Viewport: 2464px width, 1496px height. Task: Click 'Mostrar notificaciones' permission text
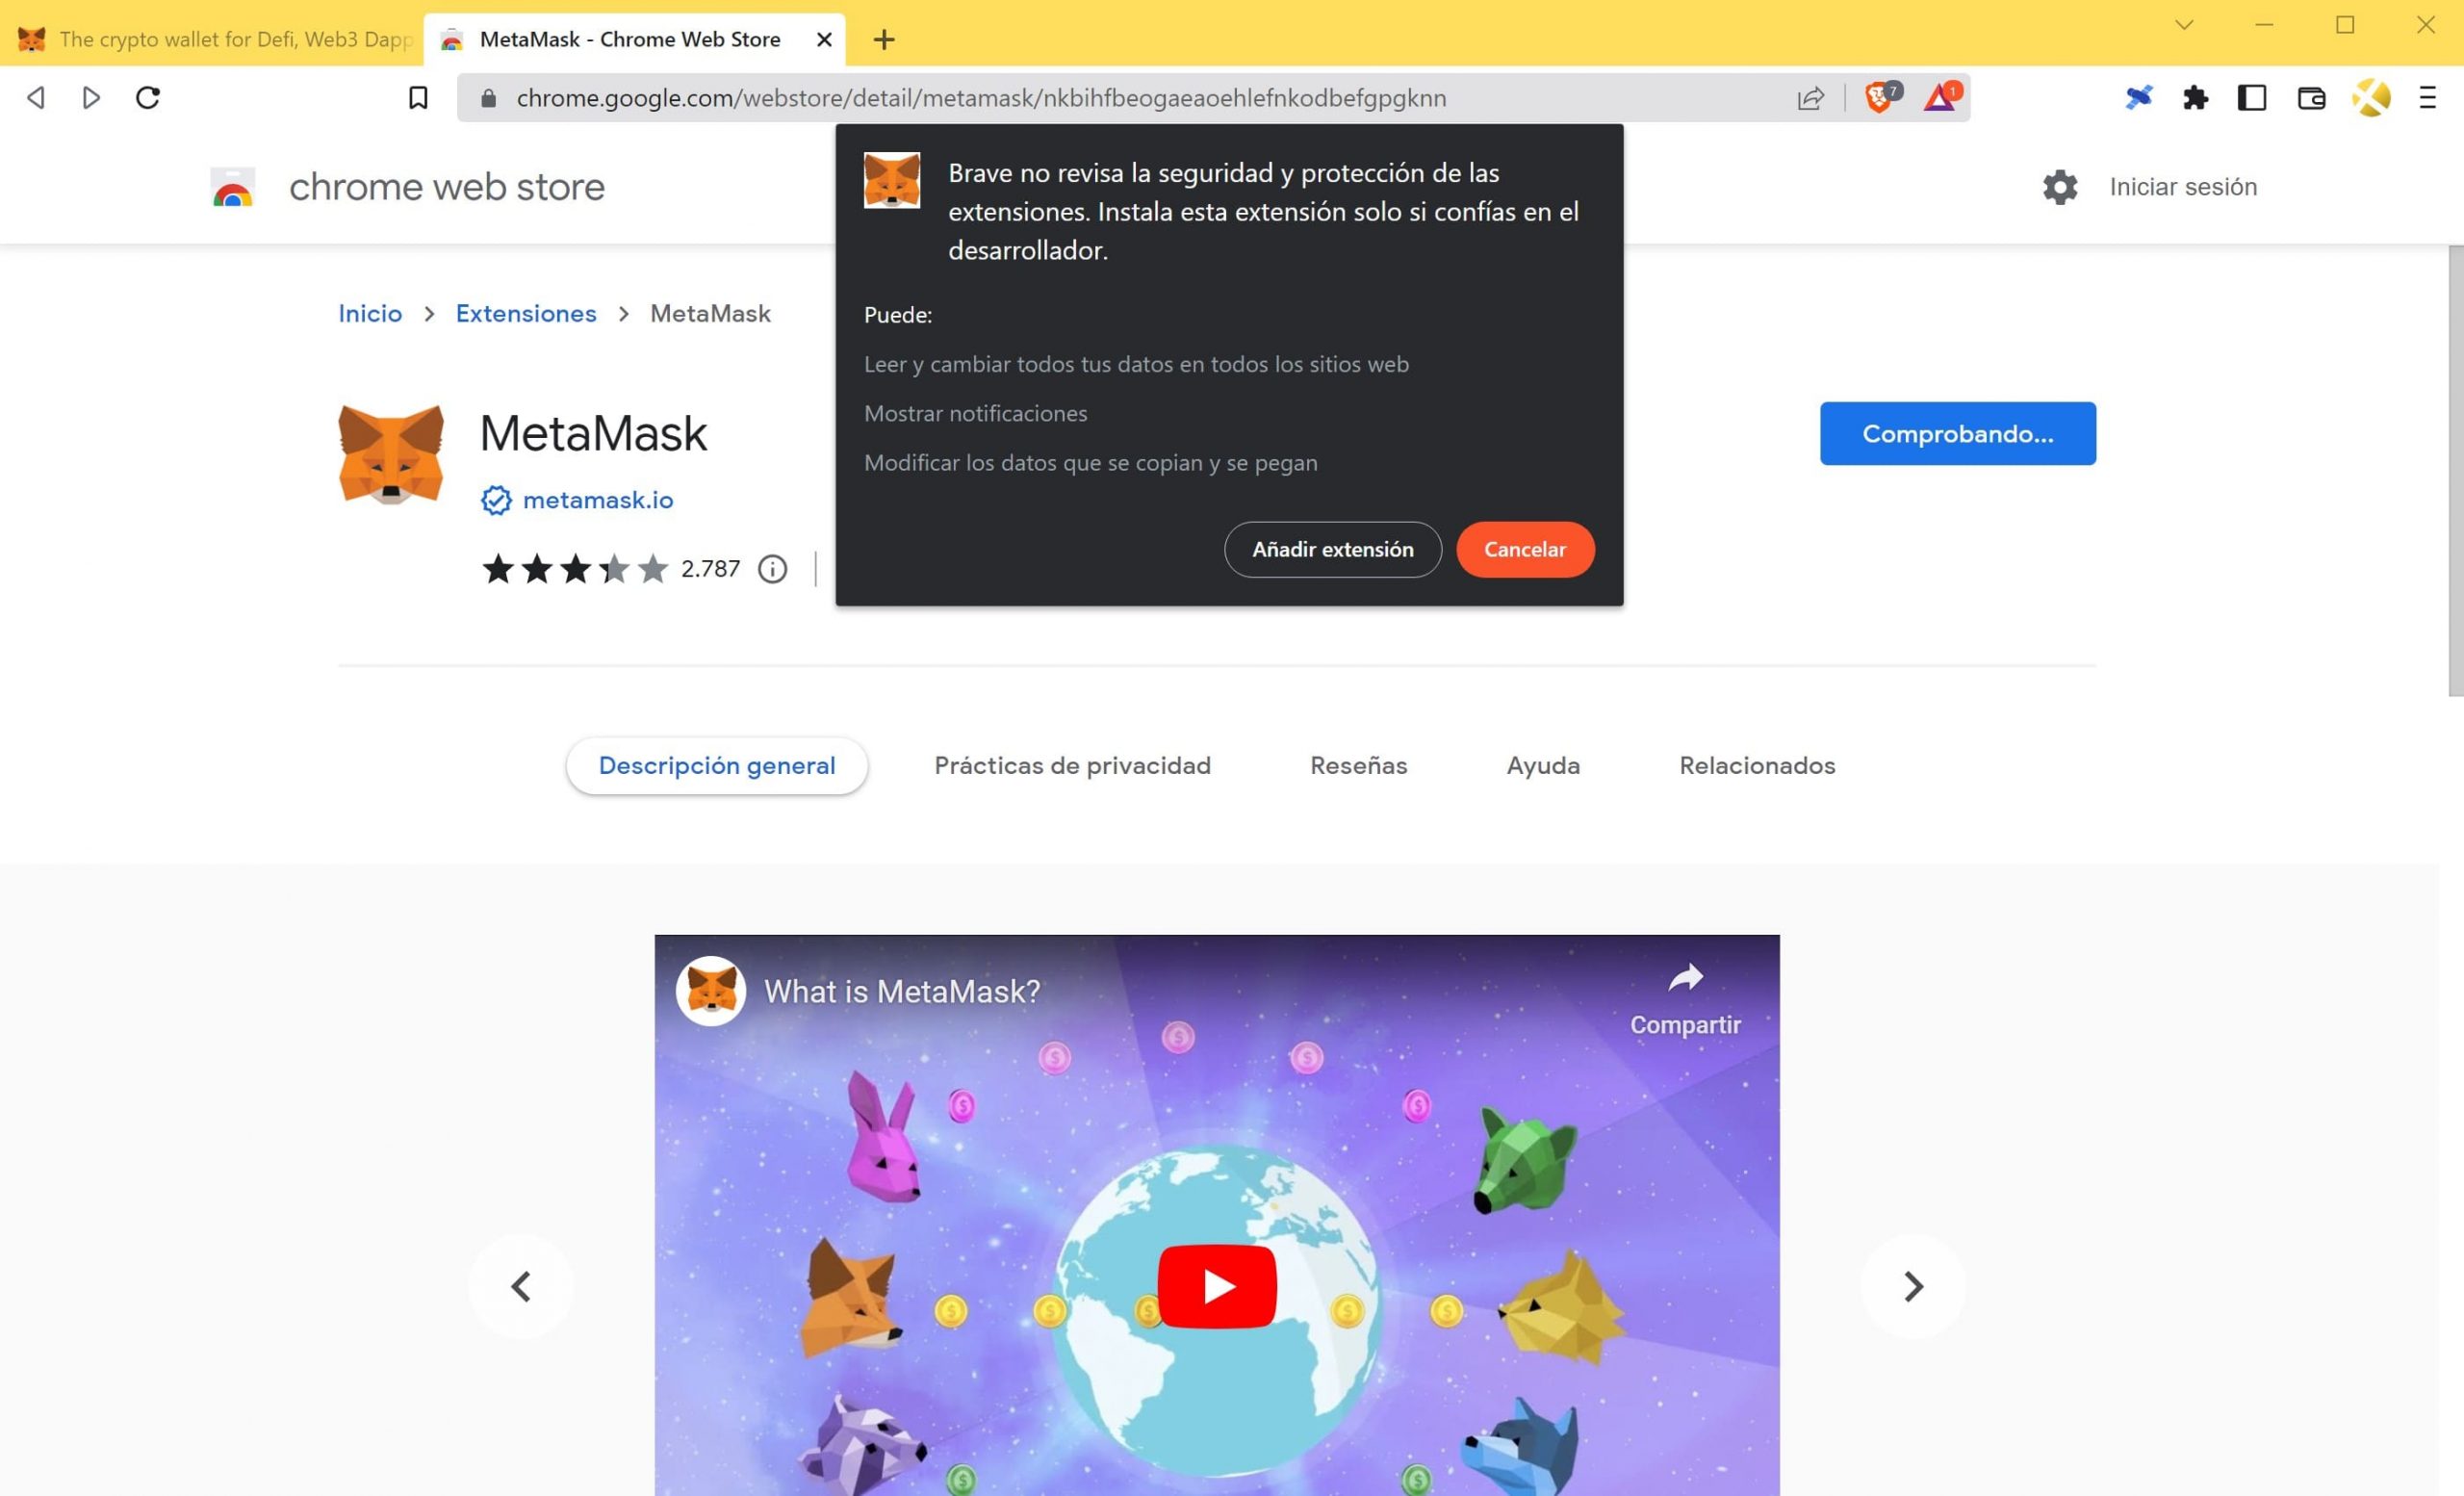click(x=975, y=413)
